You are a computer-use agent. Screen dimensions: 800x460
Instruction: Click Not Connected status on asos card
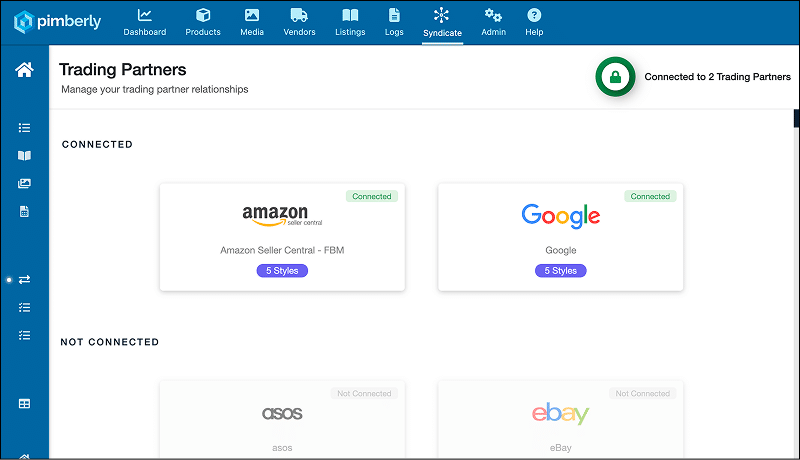coord(364,394)
